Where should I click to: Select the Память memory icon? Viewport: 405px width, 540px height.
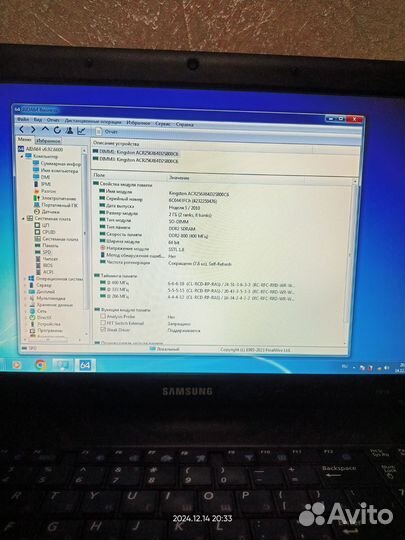click(x=38, y=245)
